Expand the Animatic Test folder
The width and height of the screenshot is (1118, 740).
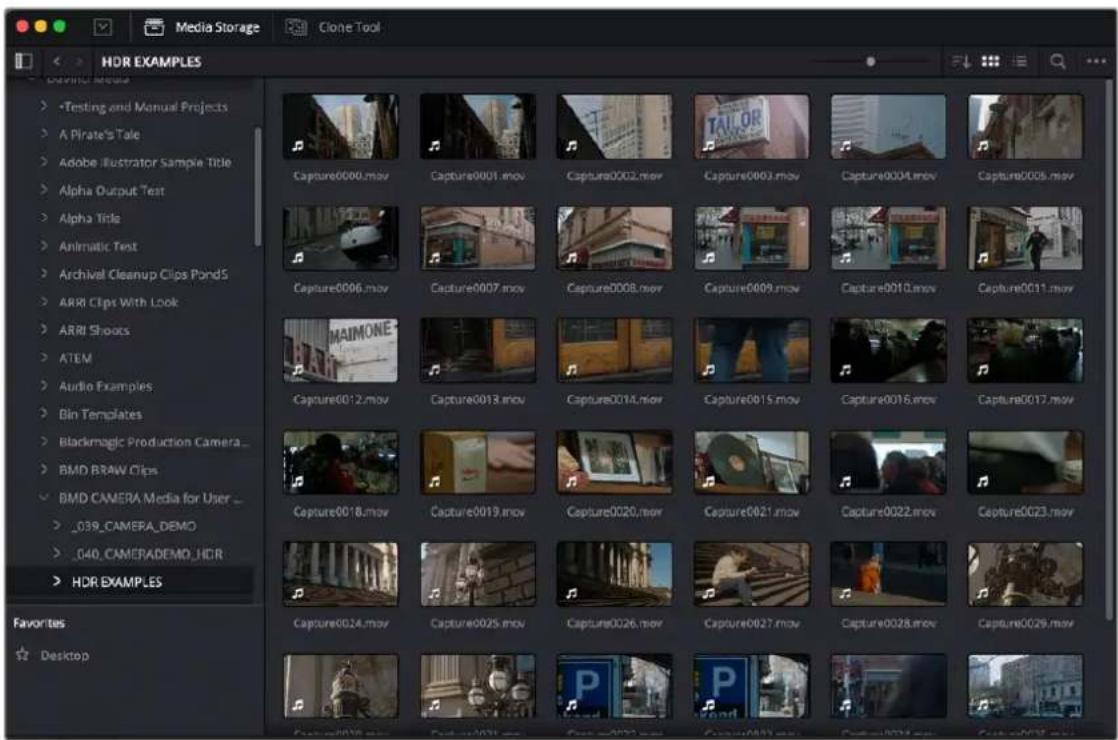(43, 246)
